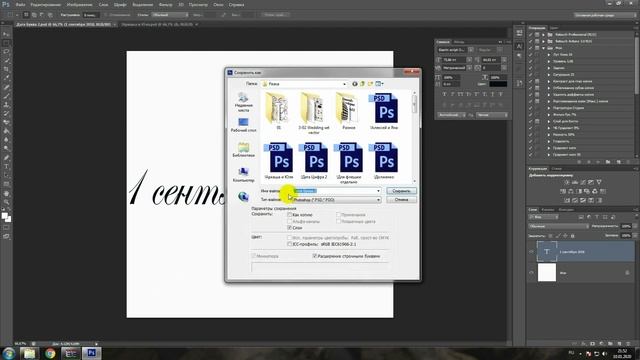Screen dimensions: 640x360
Task: Select the Clone Stamp tool
Action: coord(6,105)
